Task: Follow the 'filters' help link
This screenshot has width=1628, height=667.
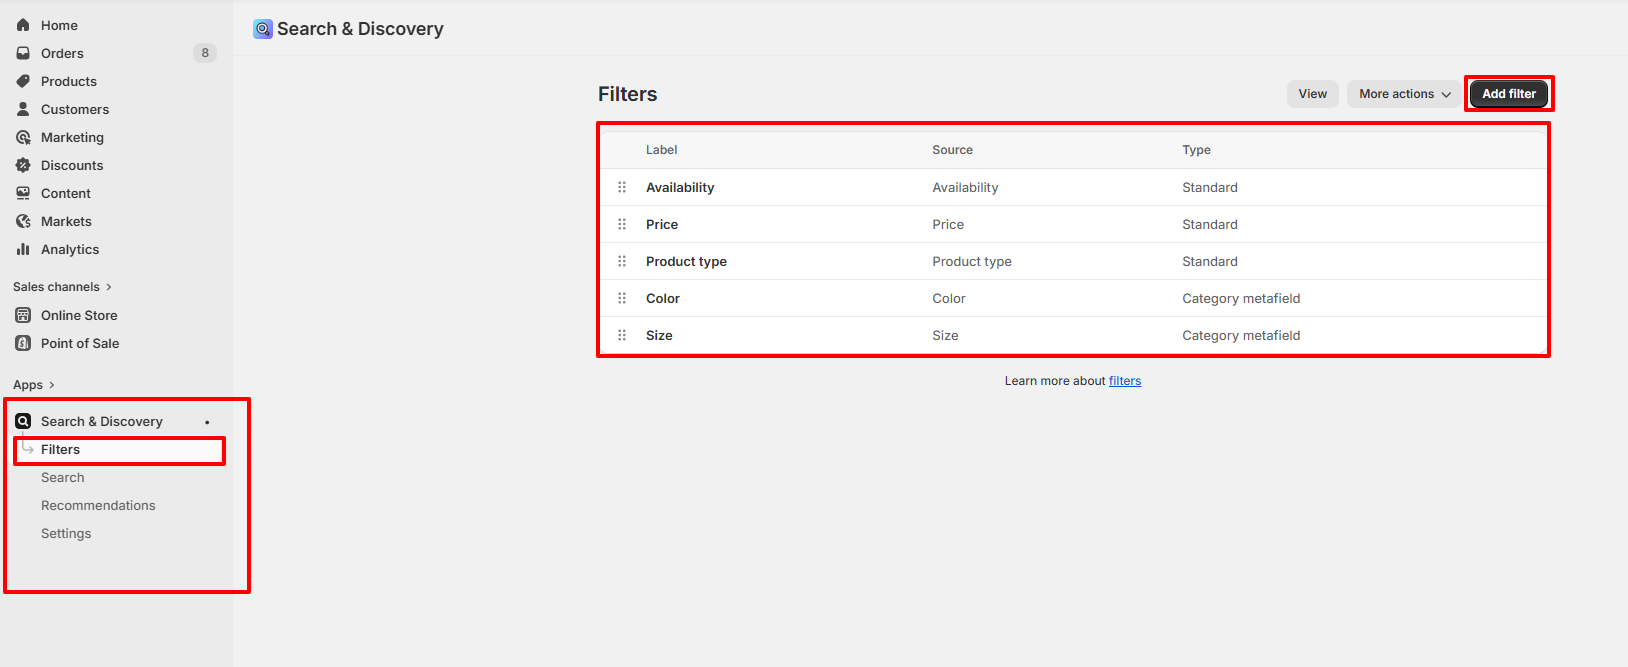Action: pos(1125,381)
